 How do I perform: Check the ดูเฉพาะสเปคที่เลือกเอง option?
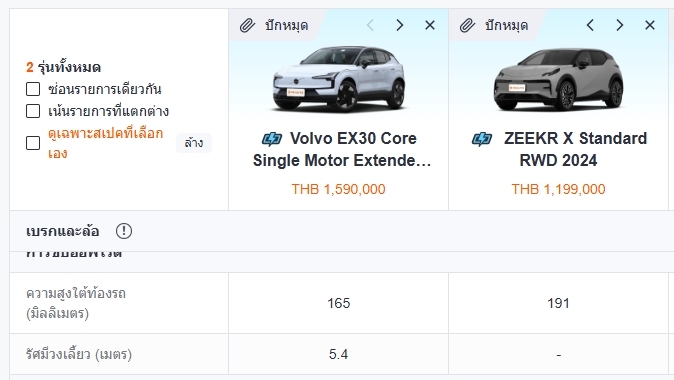tap(33, 143)
